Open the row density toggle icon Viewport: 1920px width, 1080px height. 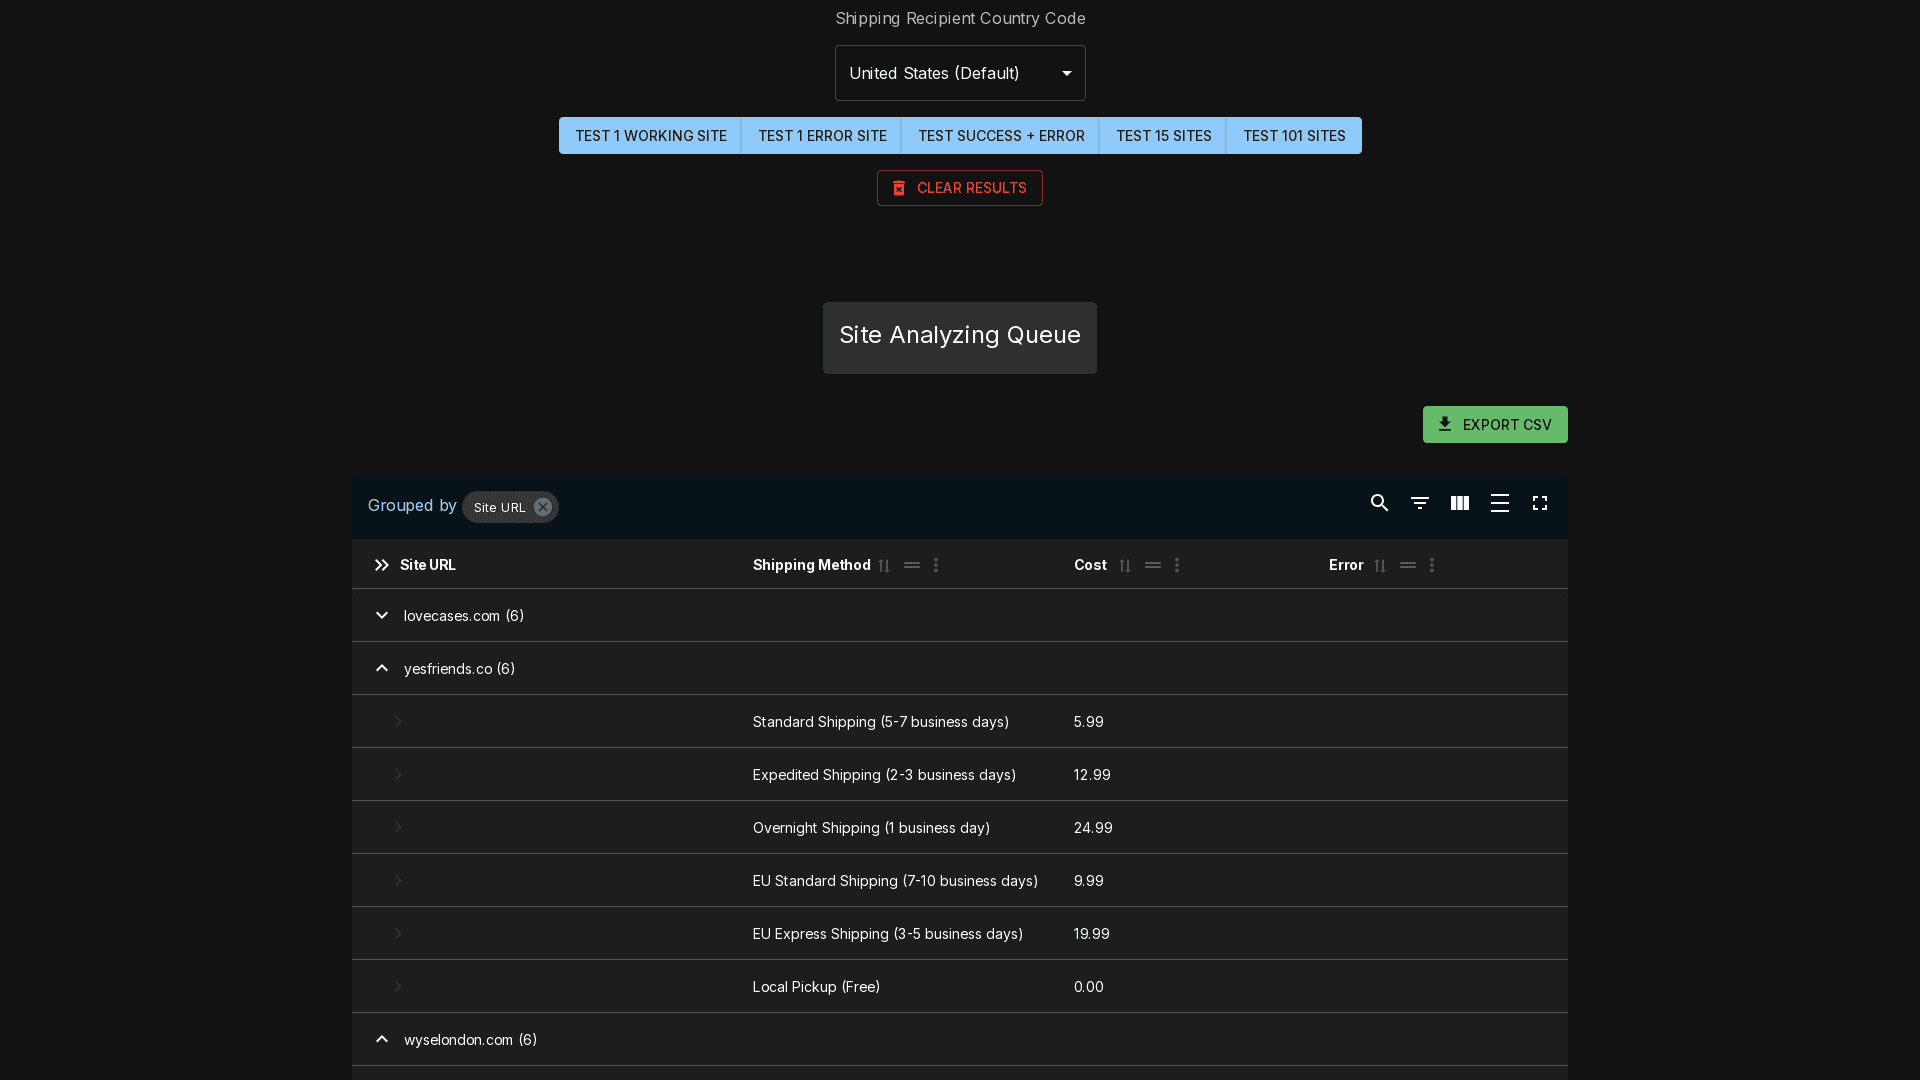pyautogui.click(x=1499, y=503)
